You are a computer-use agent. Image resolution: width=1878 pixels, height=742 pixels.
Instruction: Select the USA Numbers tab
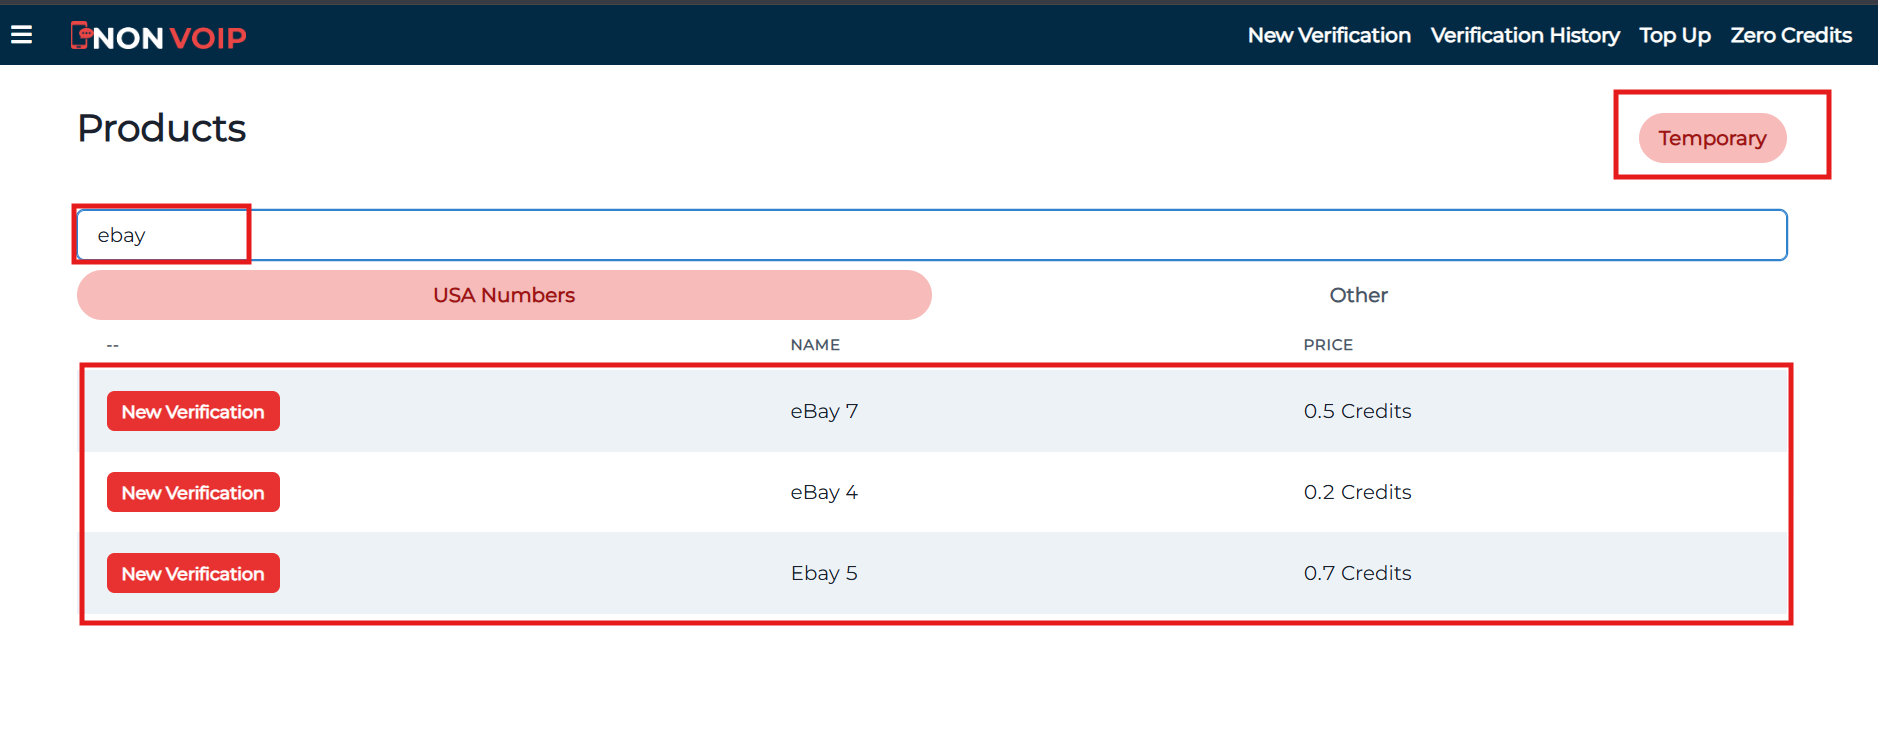(504, 295)
